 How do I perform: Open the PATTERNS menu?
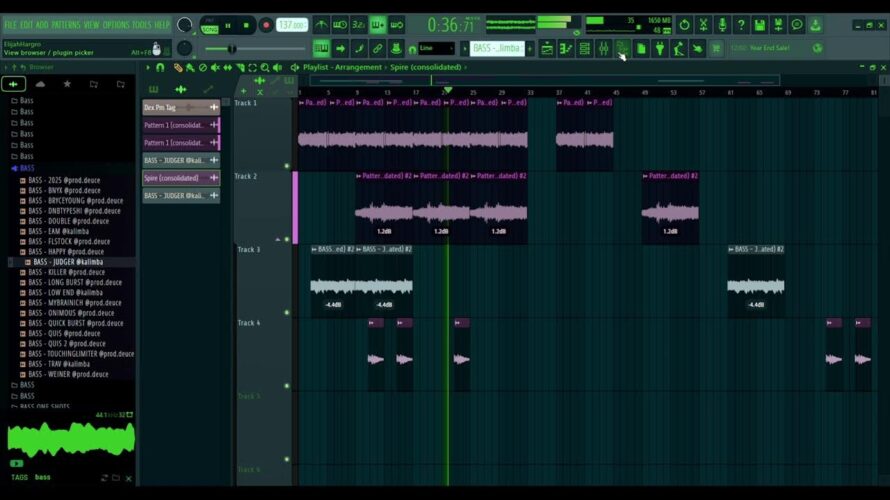coord(65,25)
